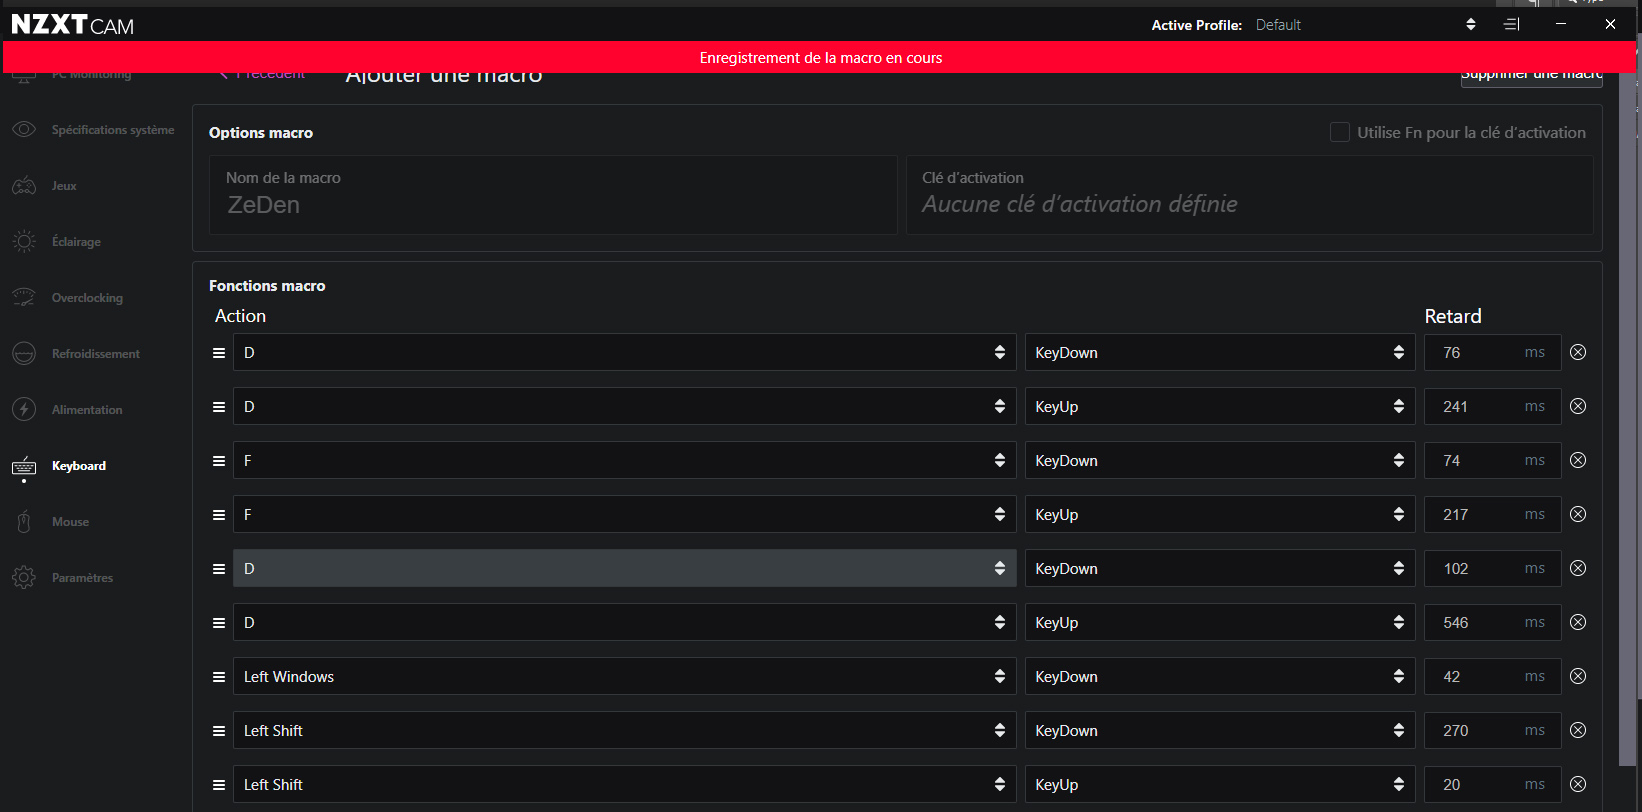
Task: Open Spécifications système in sidebar
Action: (112, 130)
